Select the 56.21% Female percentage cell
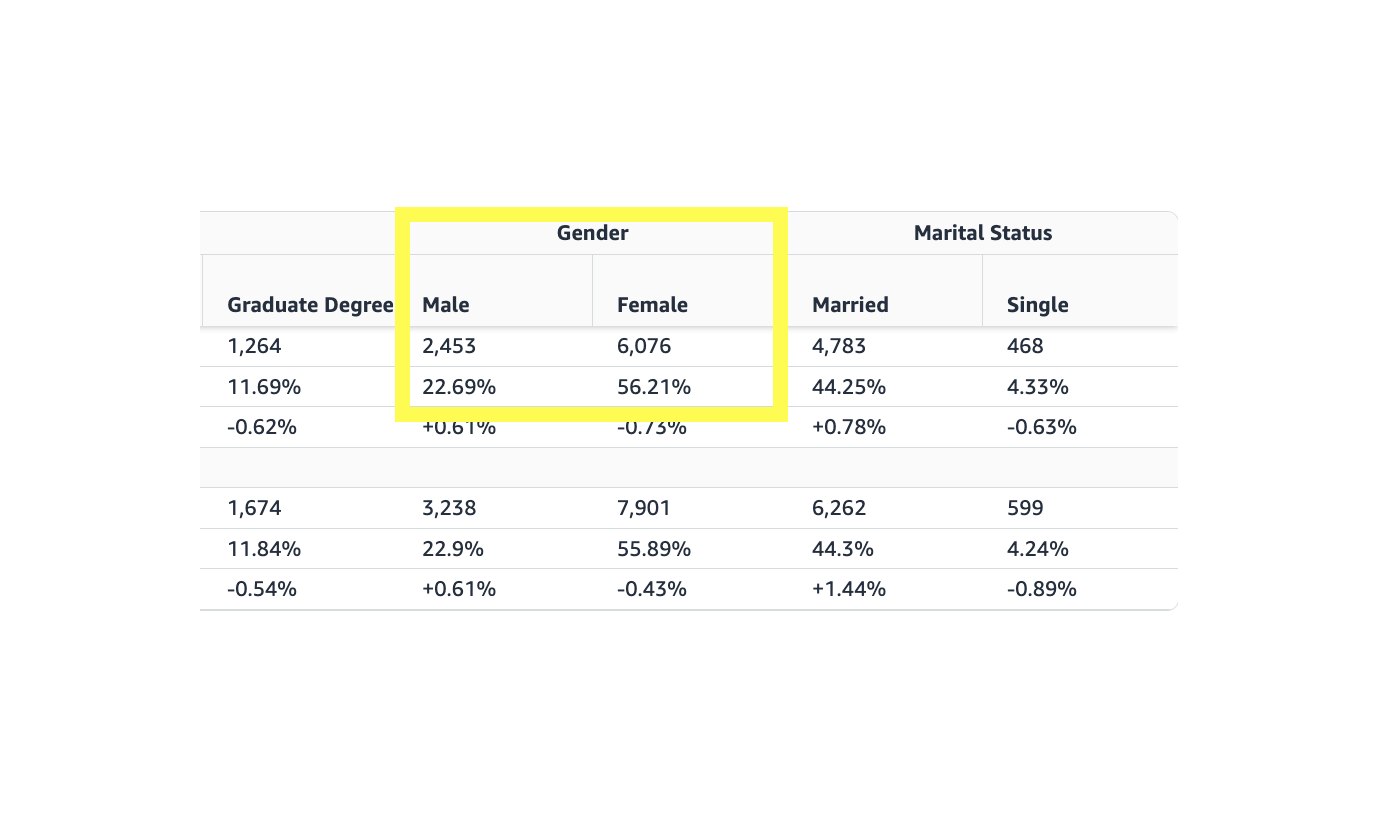The image size is (1377, 816). pyautogui.click(x=653, y=387)
